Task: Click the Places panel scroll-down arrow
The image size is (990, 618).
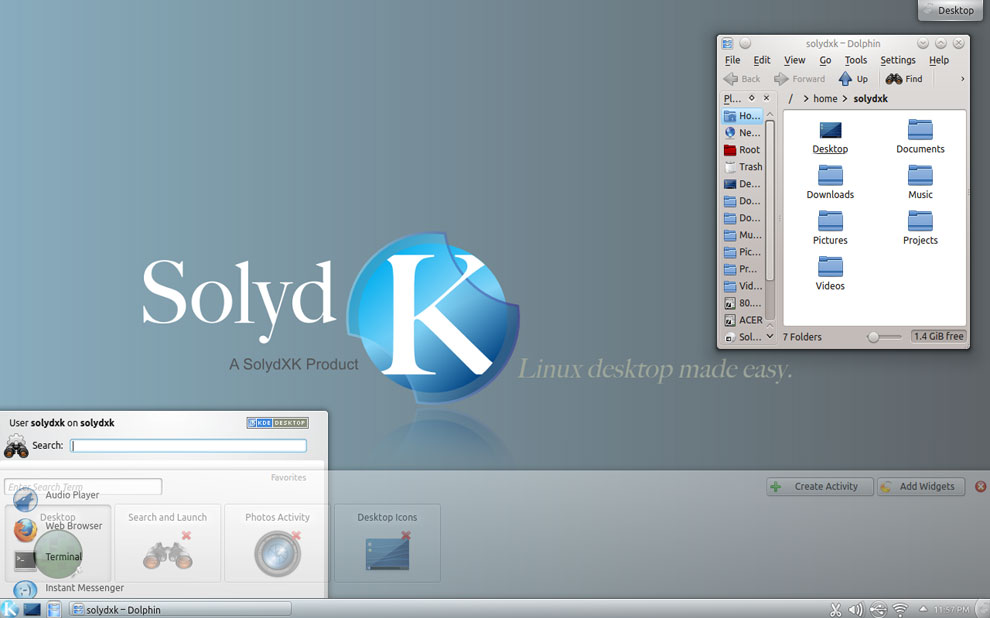Action: point(770,336)
